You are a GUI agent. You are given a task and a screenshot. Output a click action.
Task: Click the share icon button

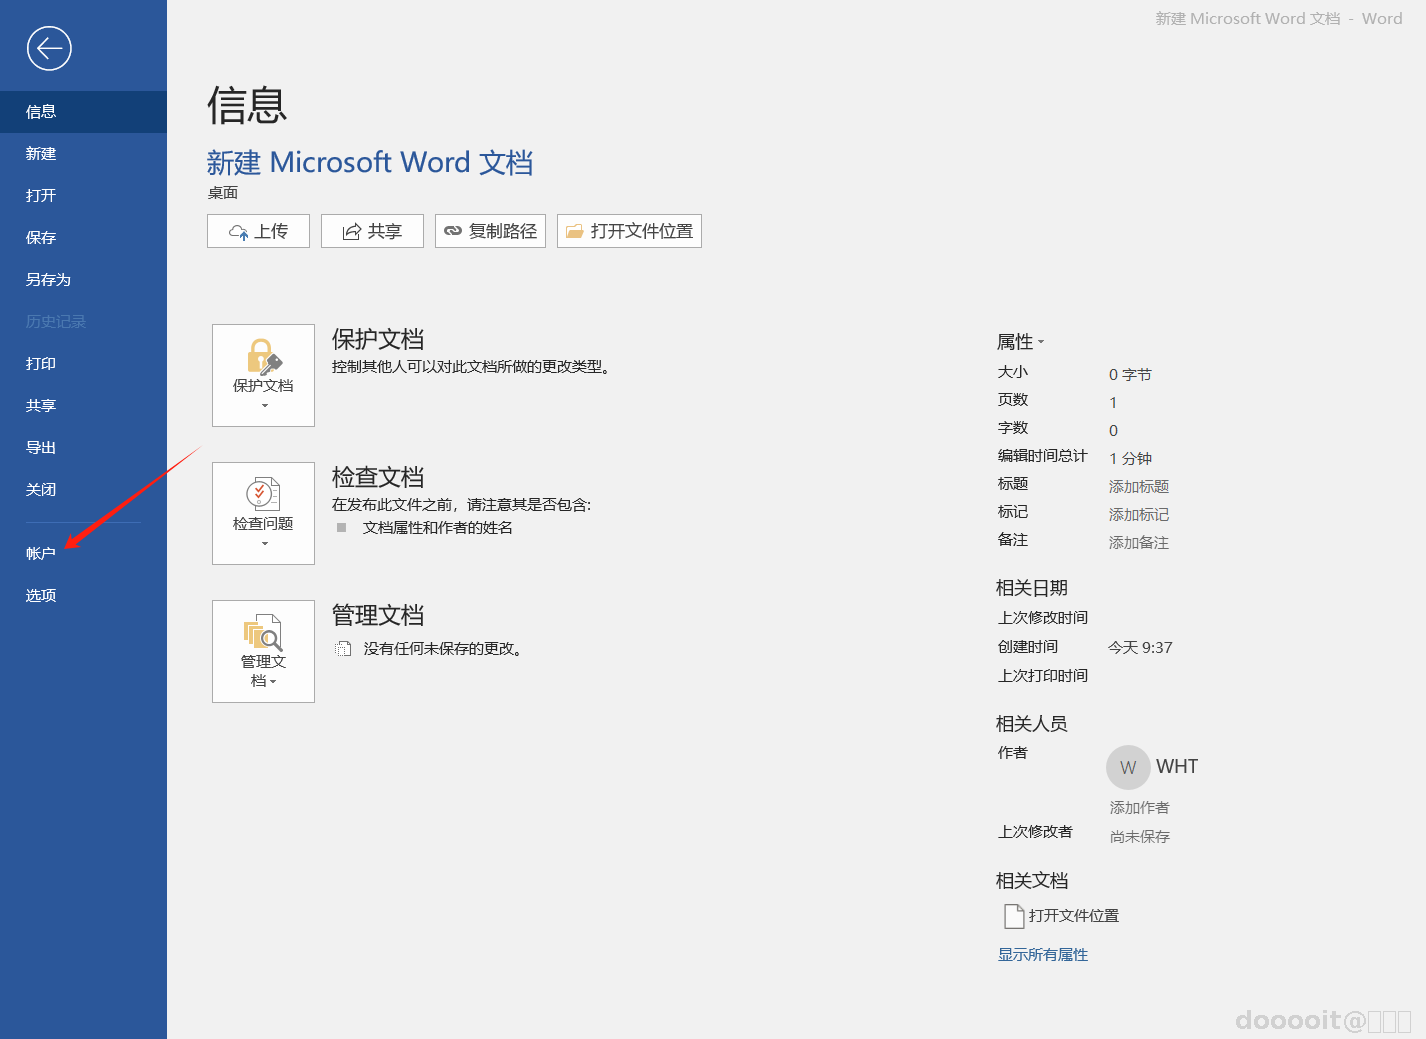[x=372, y=231]
